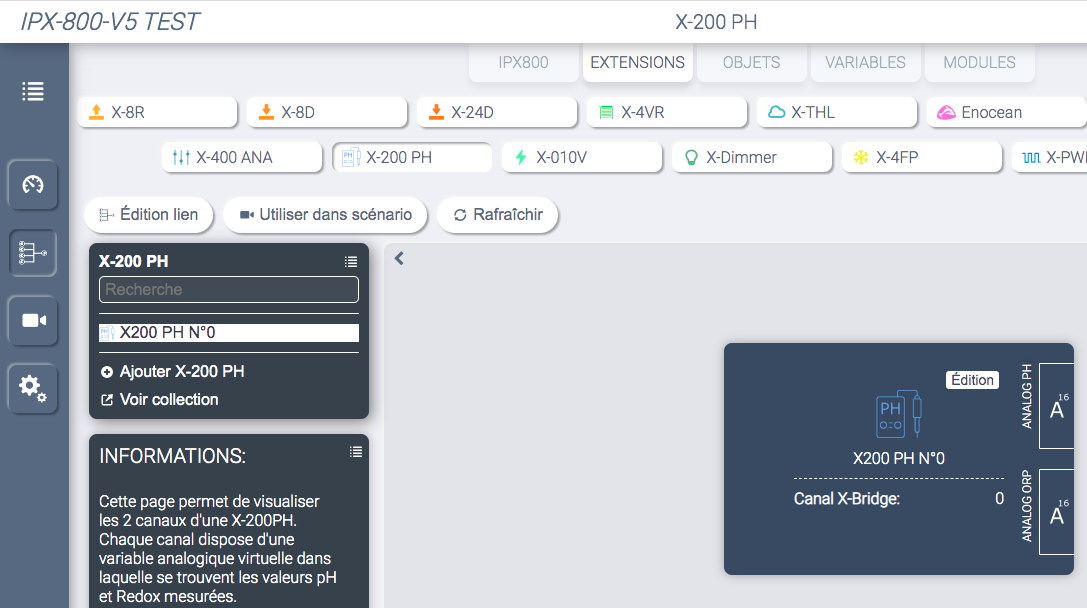The width and height of the screenshot is (1087, 608).
Task: Open the X-8R extension
Action: tap(157, 112)
